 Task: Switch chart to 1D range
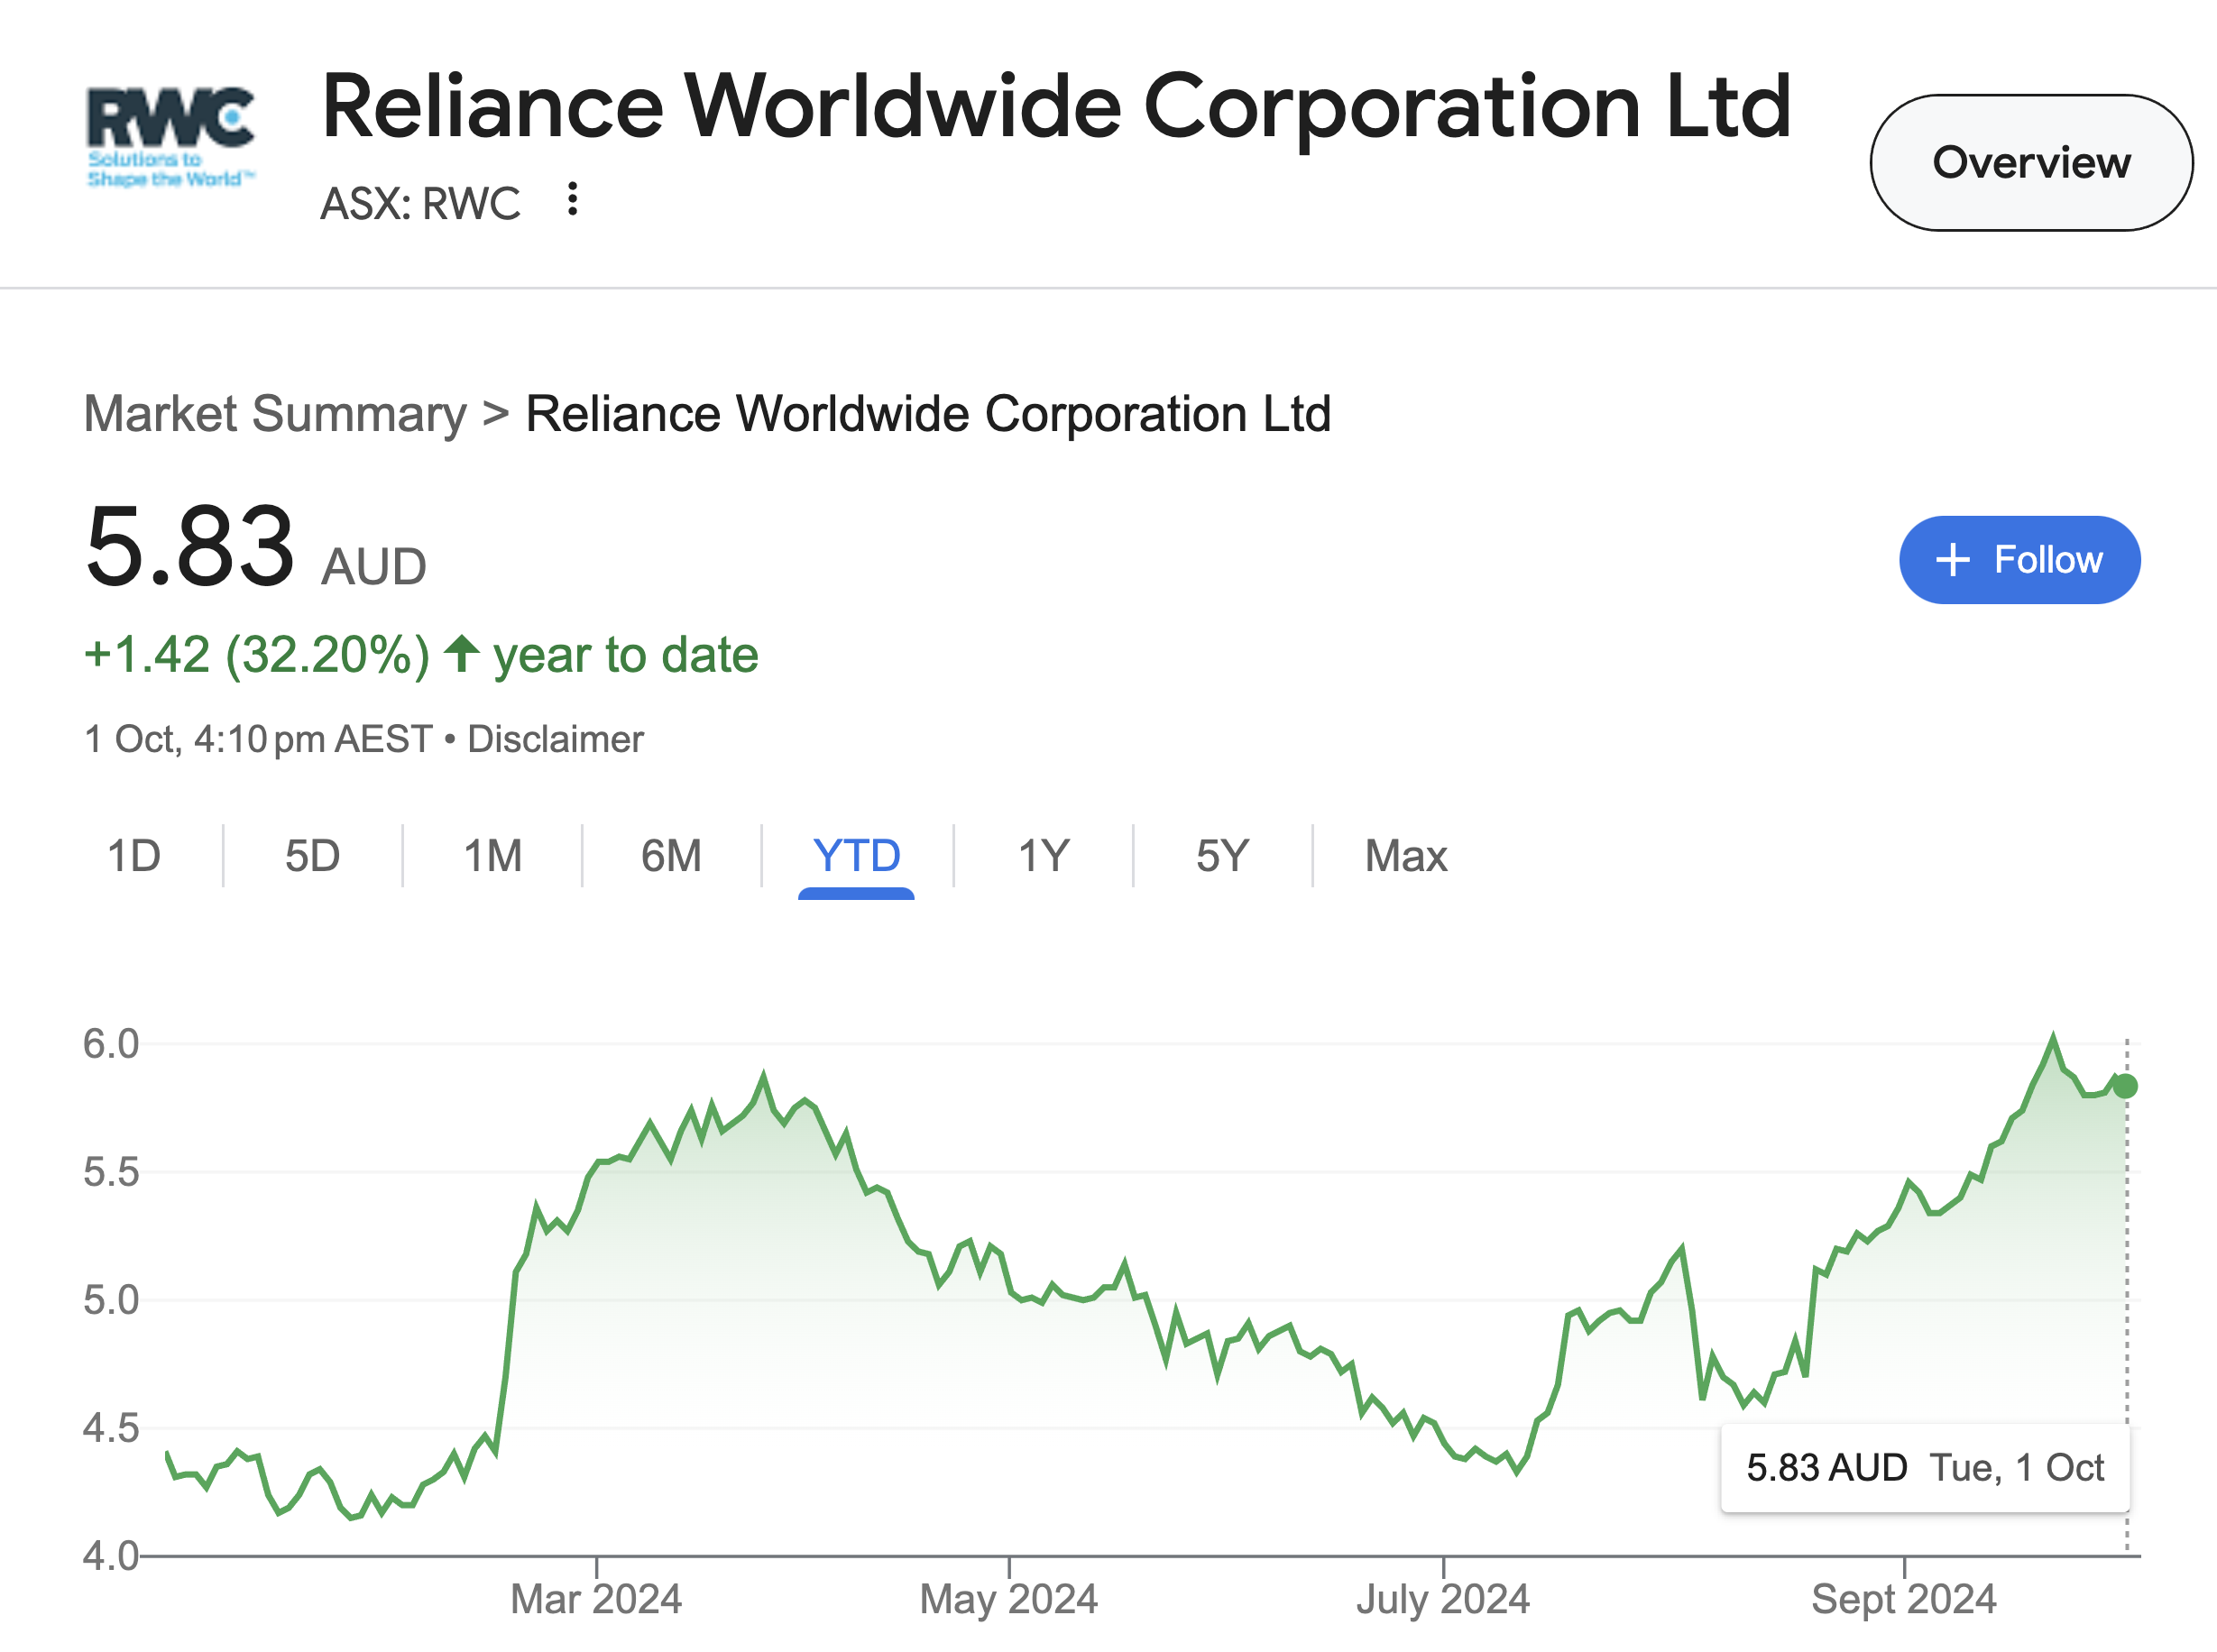[x=133, y=856]
